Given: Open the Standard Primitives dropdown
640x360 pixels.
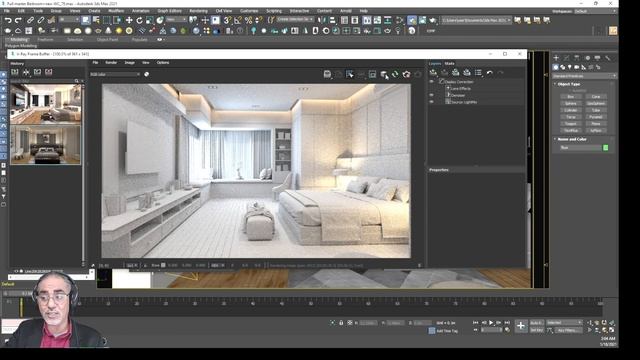Looking at the screenshot, I should (584, 76).
